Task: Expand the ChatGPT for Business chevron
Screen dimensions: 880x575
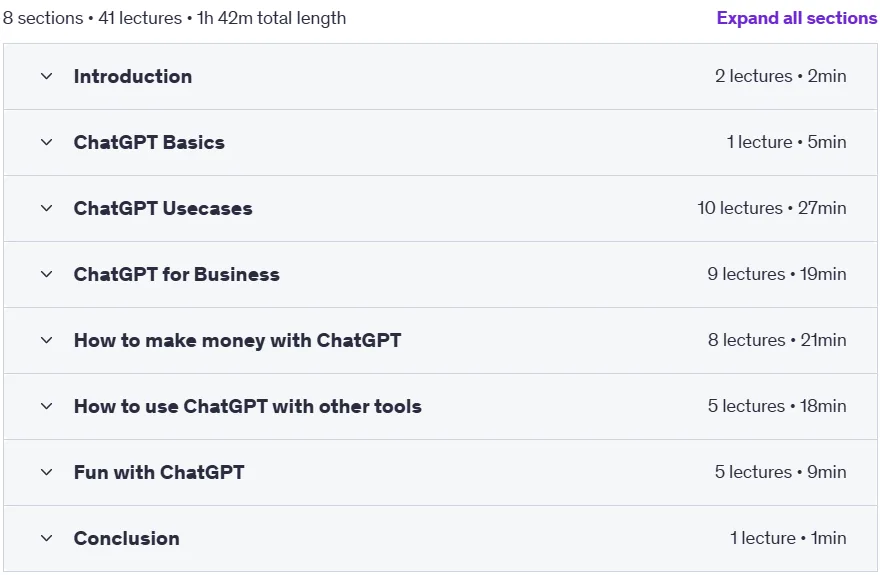Action: 47,274
